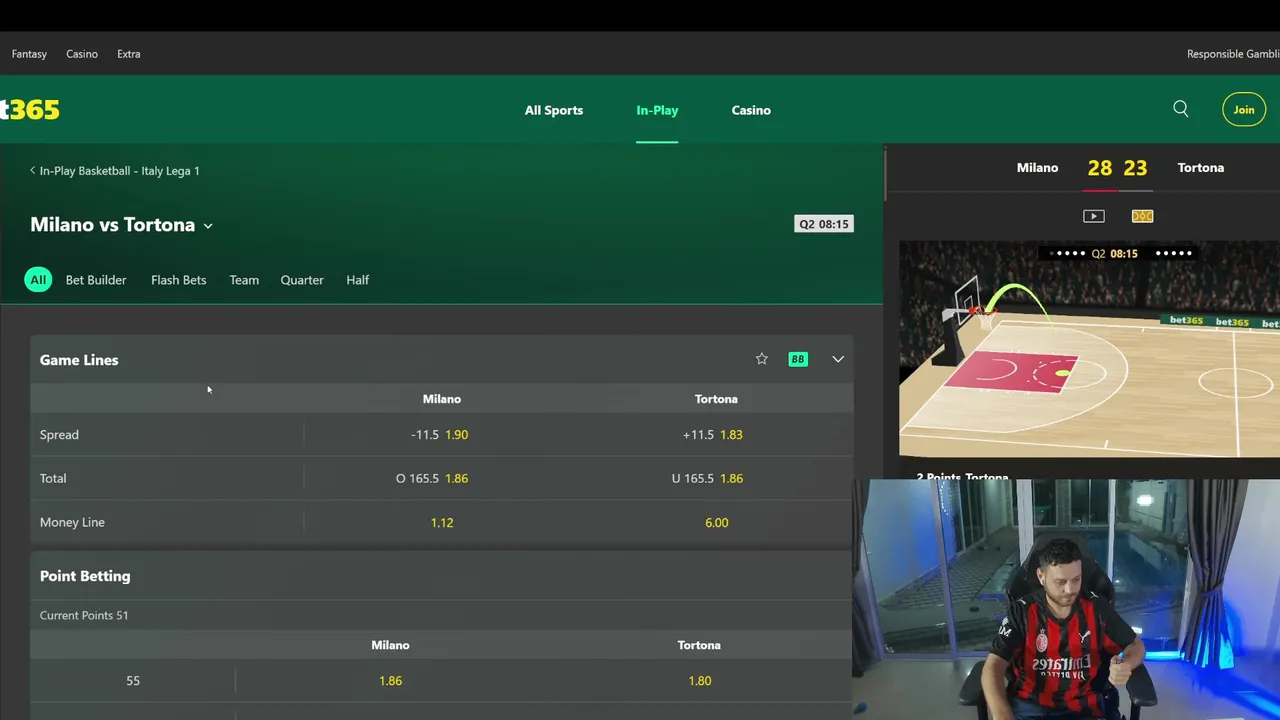The image size is (1280, 720).
Task: Pick Milano money line 1.12
Action: coord(441,522)
